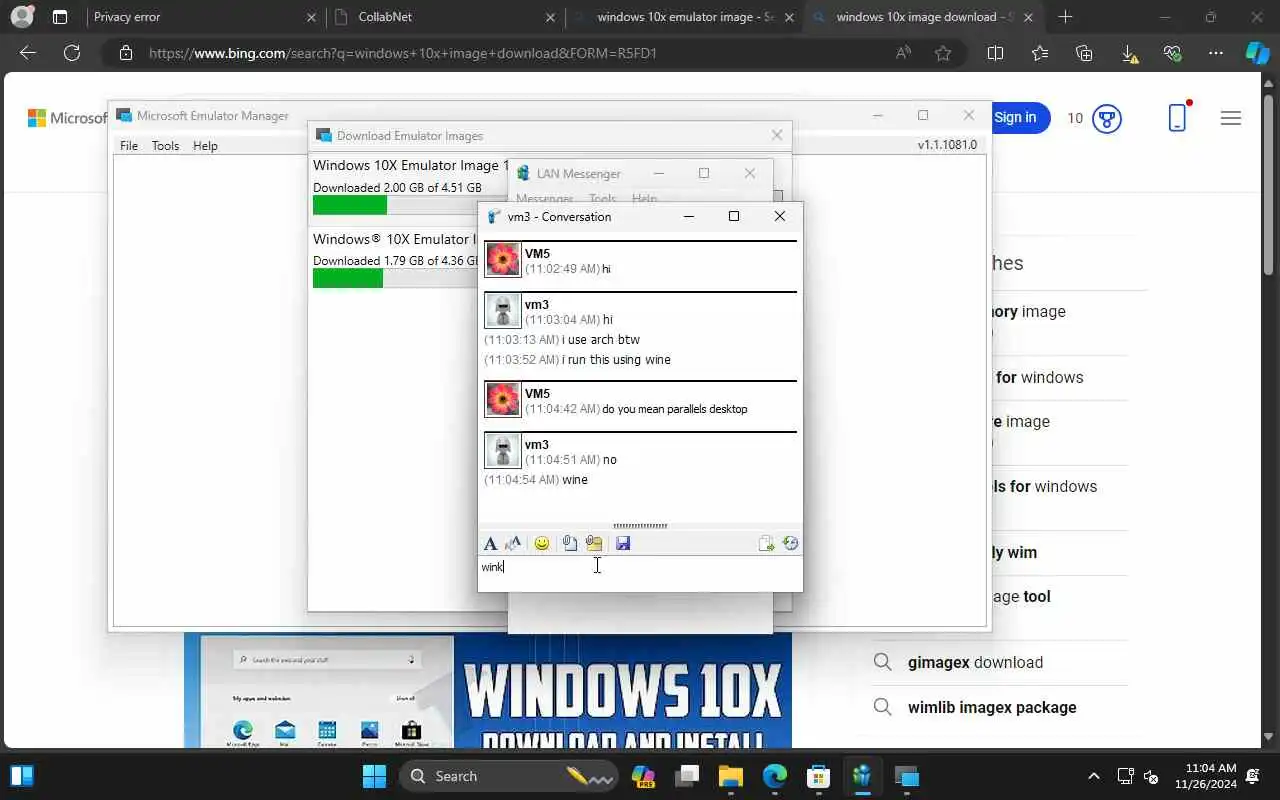The image size is (1280, 800).
Task: Open Widgets button on the taskbar
Action: click(21, 776)
